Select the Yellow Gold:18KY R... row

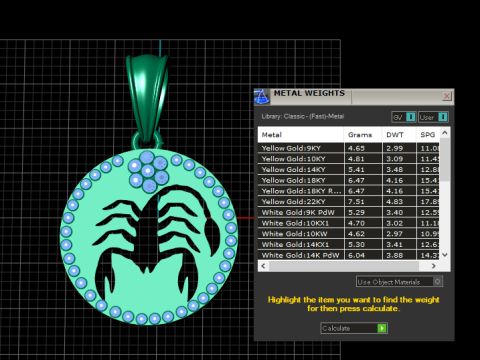(349, 191)
